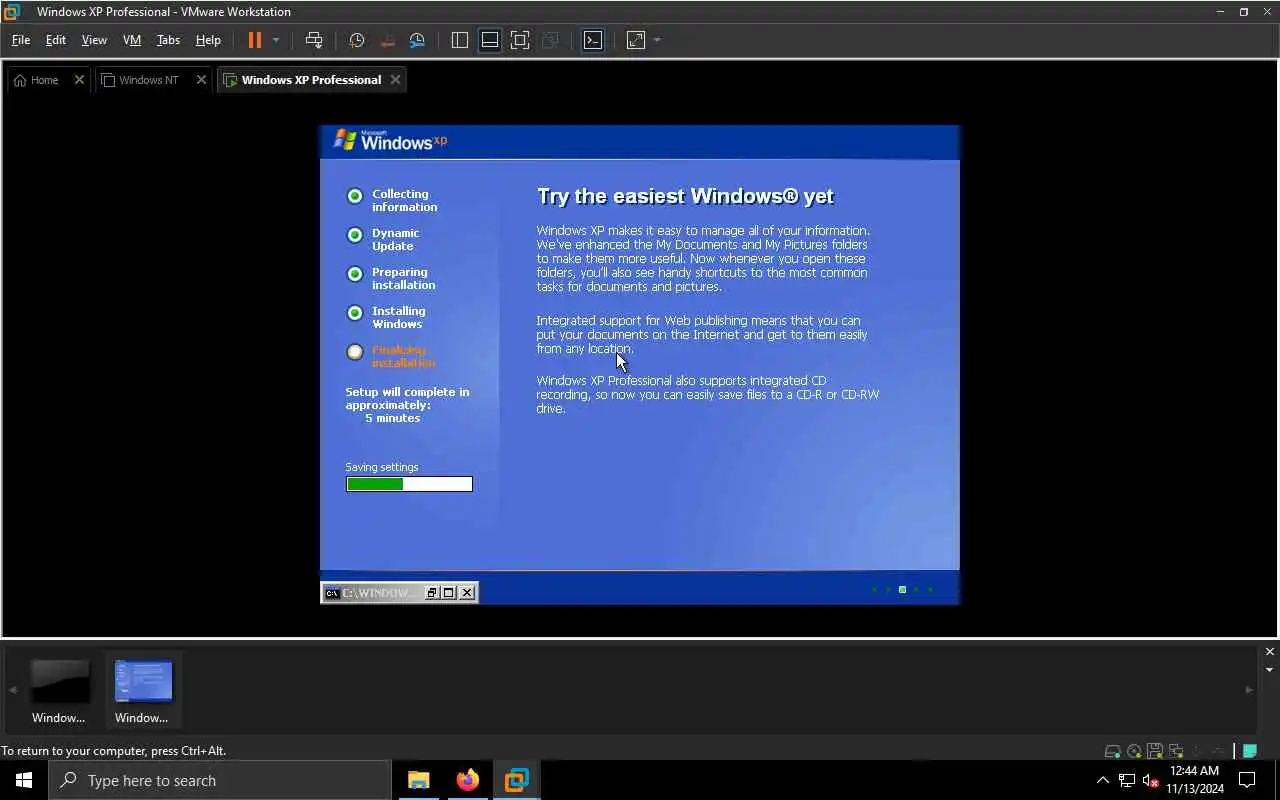The height and width of the screenshot is (800, 1280).
Task: Click the 'Setup will complete in approximately' text
Action: point(407,398)
